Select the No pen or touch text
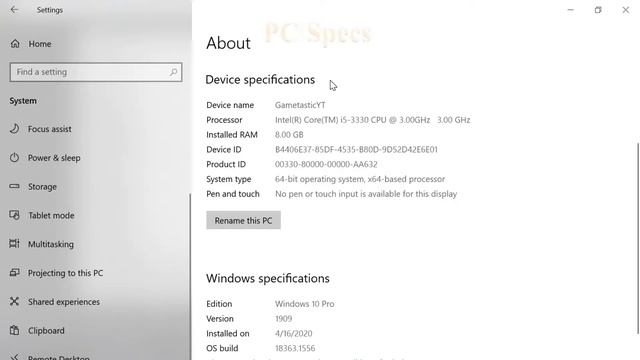This screenshot has width=640, height=360. (366, 194)
